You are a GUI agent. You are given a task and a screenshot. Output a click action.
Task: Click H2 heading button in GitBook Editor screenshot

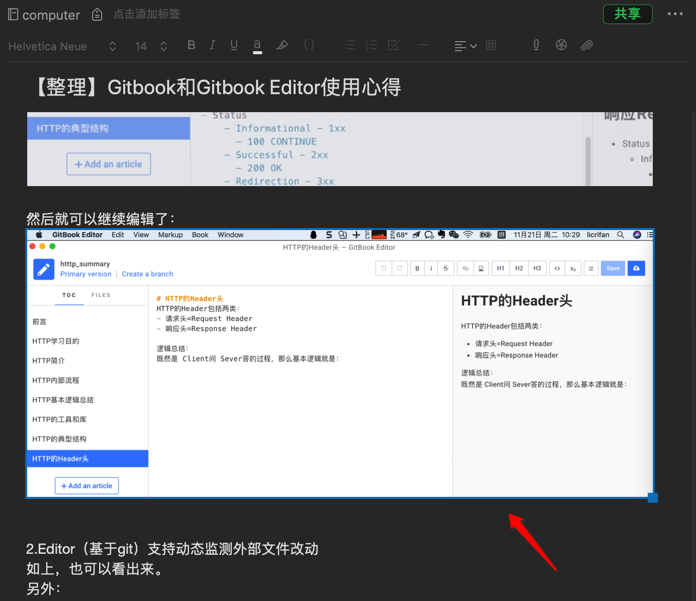click(518, 268)
